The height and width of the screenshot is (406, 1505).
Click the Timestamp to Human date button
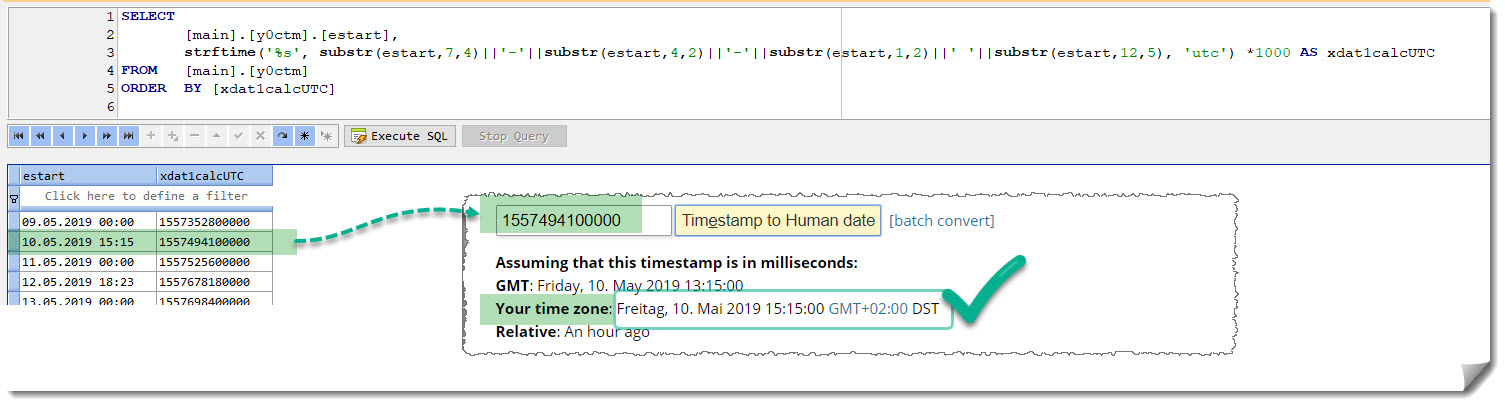click(778, 221)
